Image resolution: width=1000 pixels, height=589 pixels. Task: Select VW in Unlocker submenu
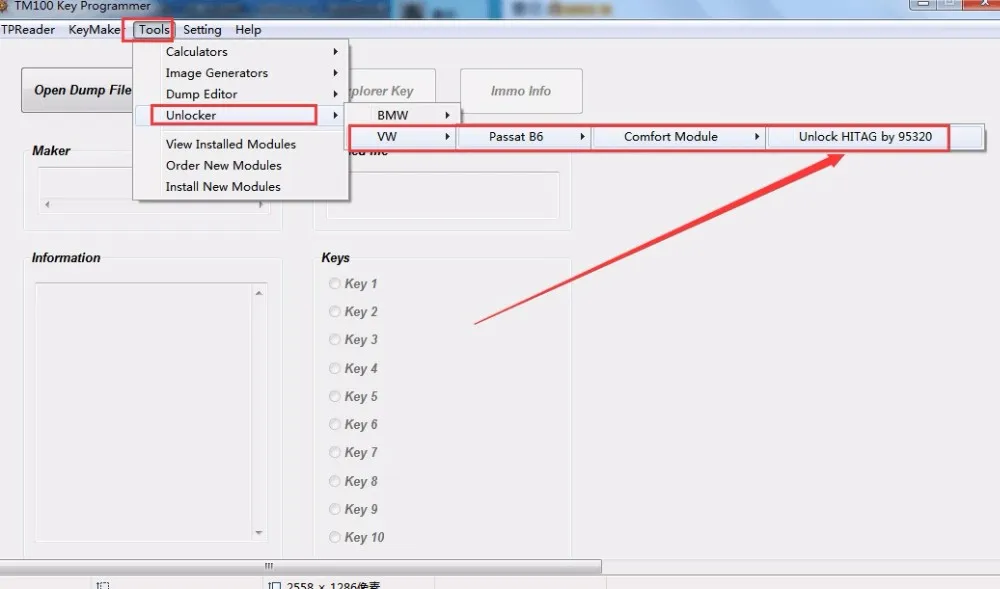(402, 136)
